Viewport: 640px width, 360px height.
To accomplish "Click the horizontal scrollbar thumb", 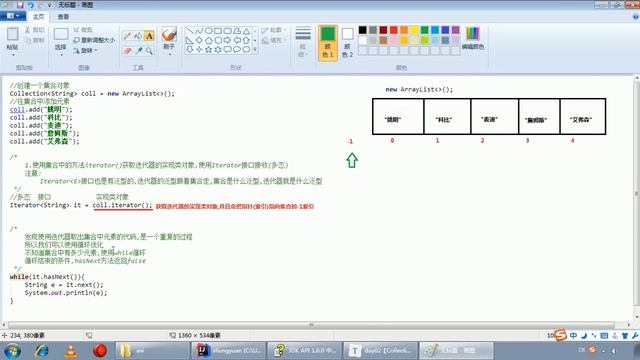I will (311, 325).
